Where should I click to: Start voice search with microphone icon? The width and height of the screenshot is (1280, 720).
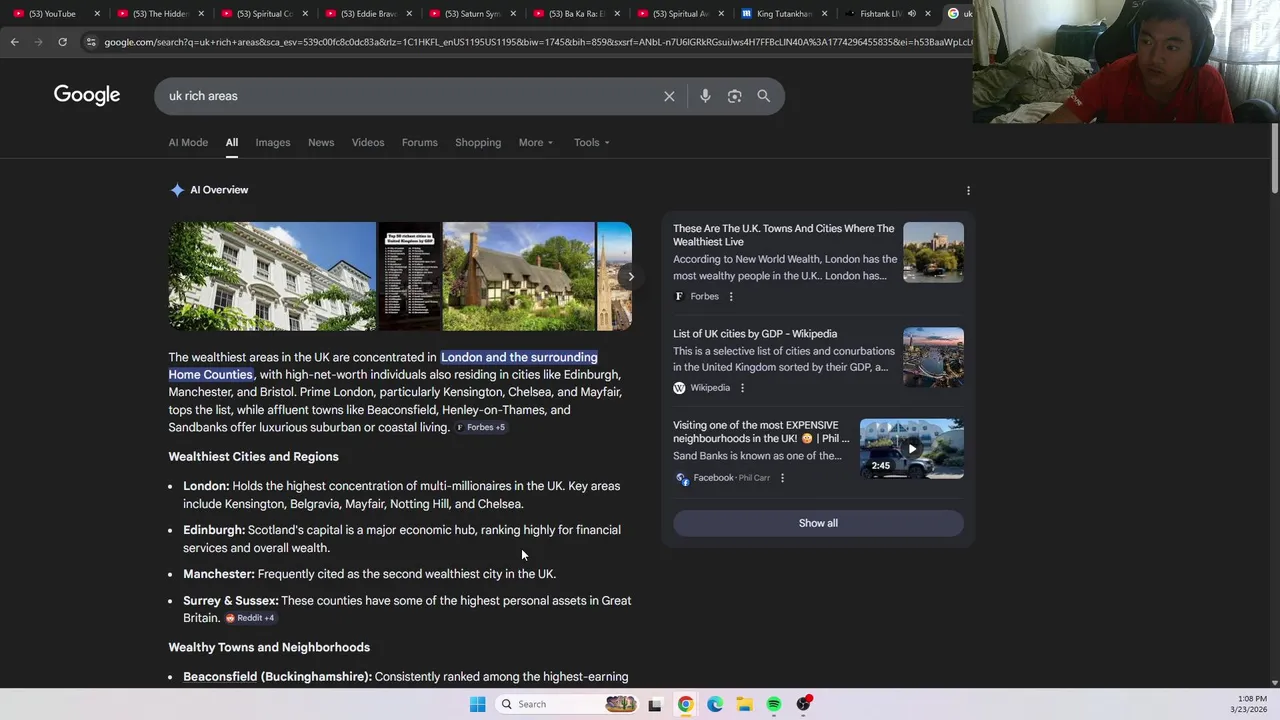click(705, 96)
